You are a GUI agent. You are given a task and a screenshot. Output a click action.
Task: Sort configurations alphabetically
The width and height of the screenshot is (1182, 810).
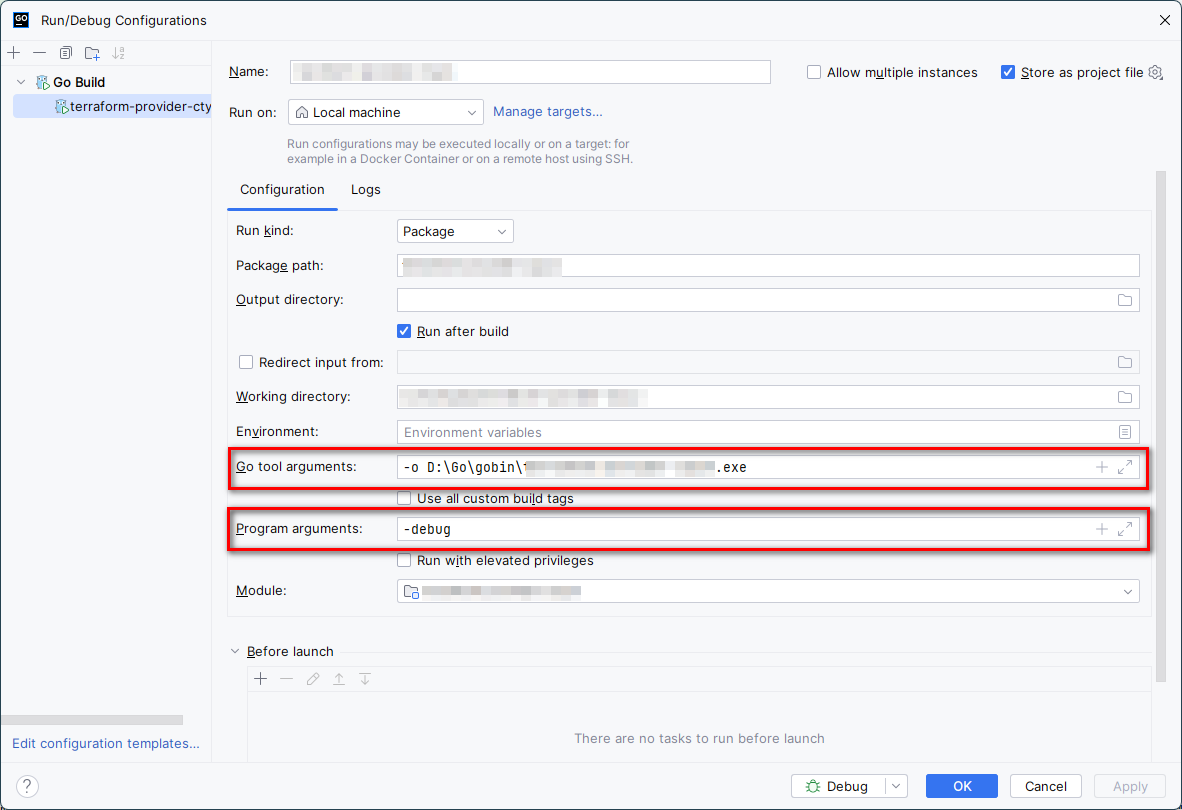118,53
